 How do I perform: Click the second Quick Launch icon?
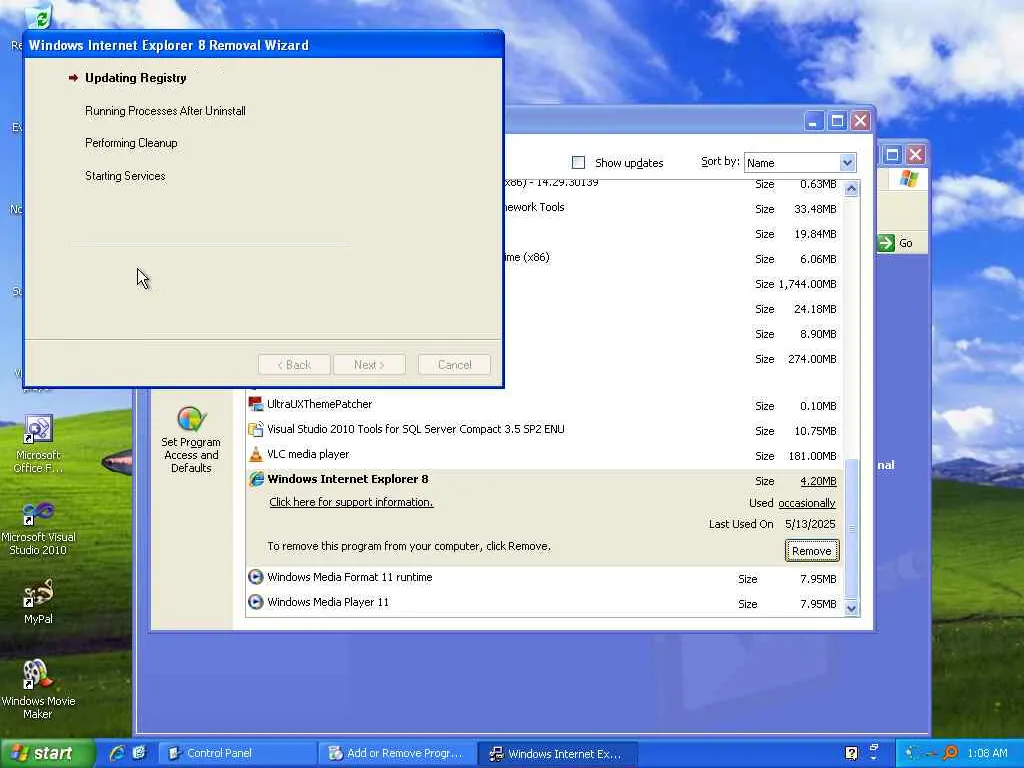pos(139,753)
